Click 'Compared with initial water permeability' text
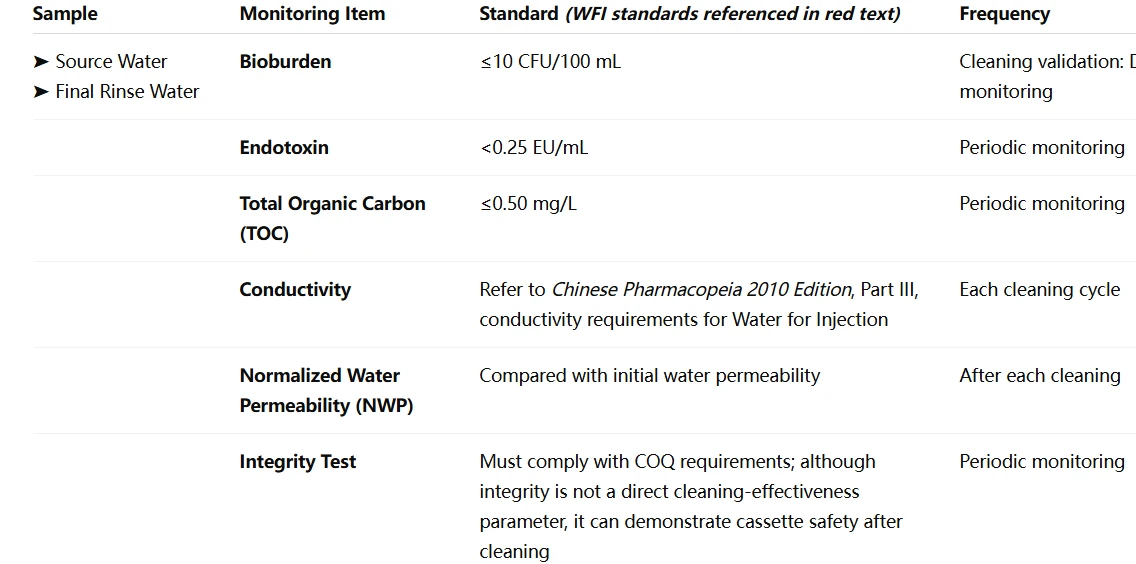1136x564 pixels. (650, 376)
